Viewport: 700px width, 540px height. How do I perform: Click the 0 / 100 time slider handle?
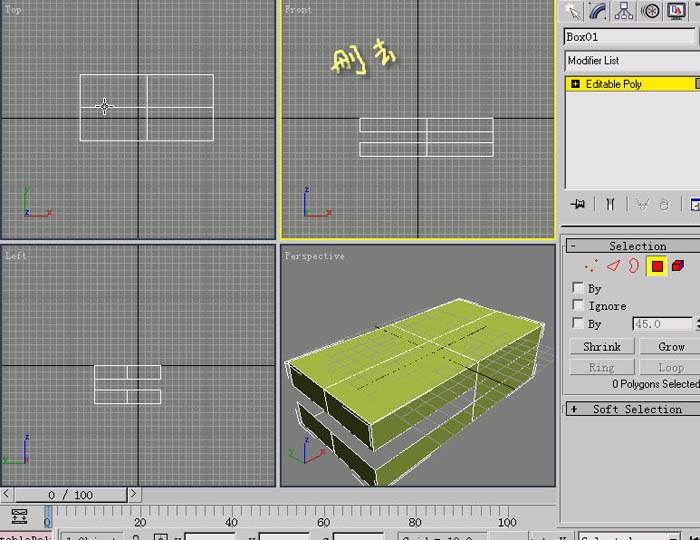[71, 494]
